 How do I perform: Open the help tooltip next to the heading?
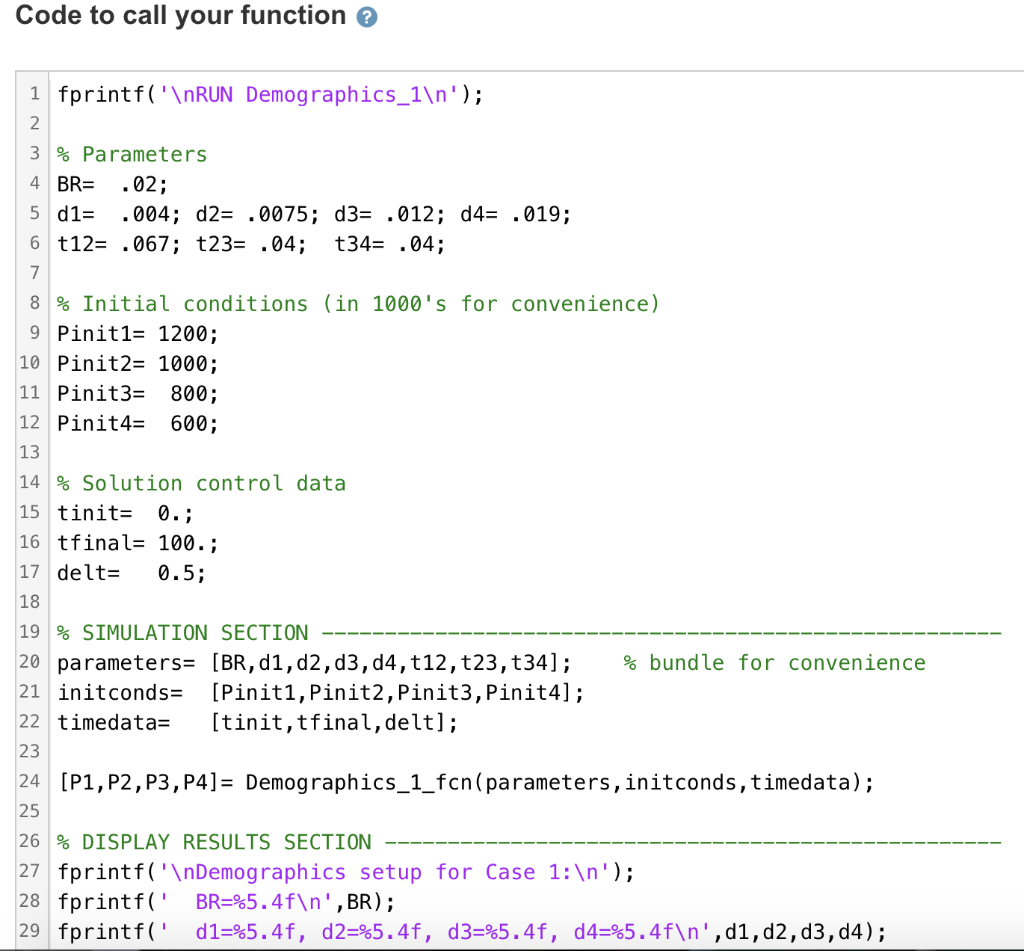pyautogui.click(x=367, y=16)
